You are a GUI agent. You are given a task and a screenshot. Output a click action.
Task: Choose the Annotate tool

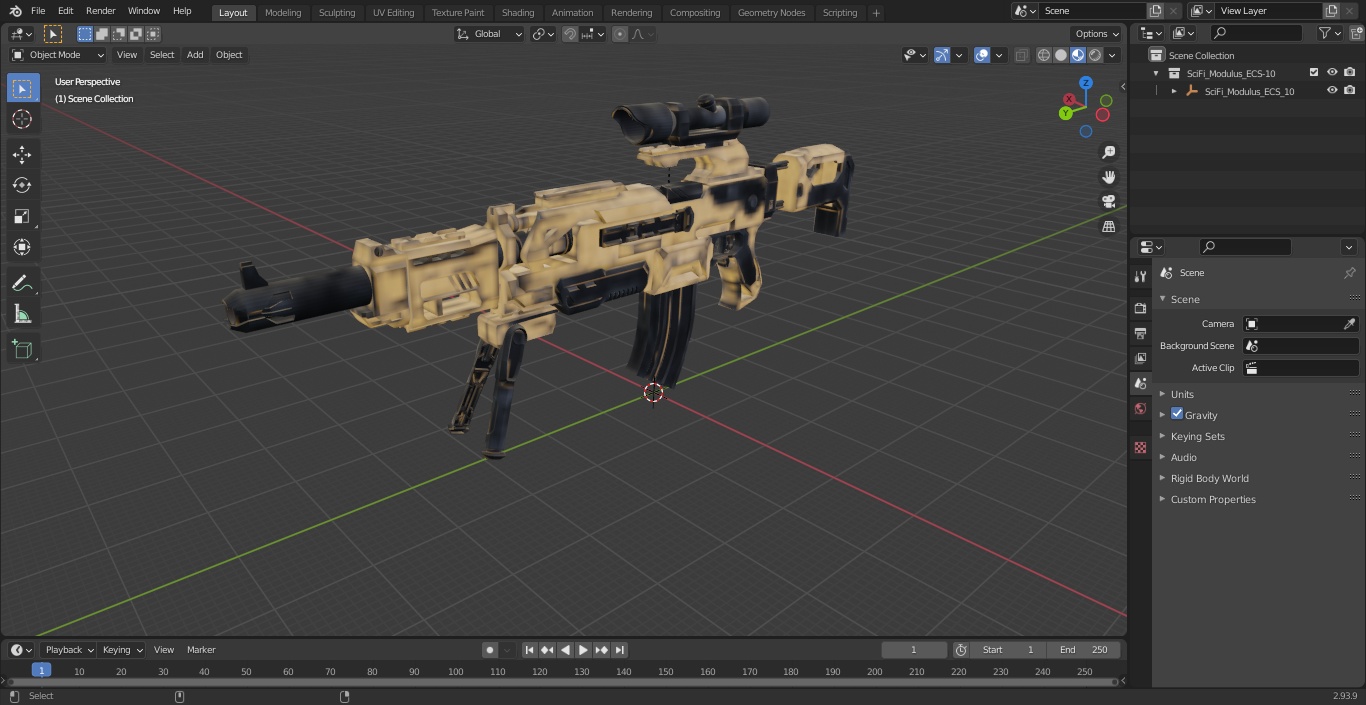click(x=22, y=283)
